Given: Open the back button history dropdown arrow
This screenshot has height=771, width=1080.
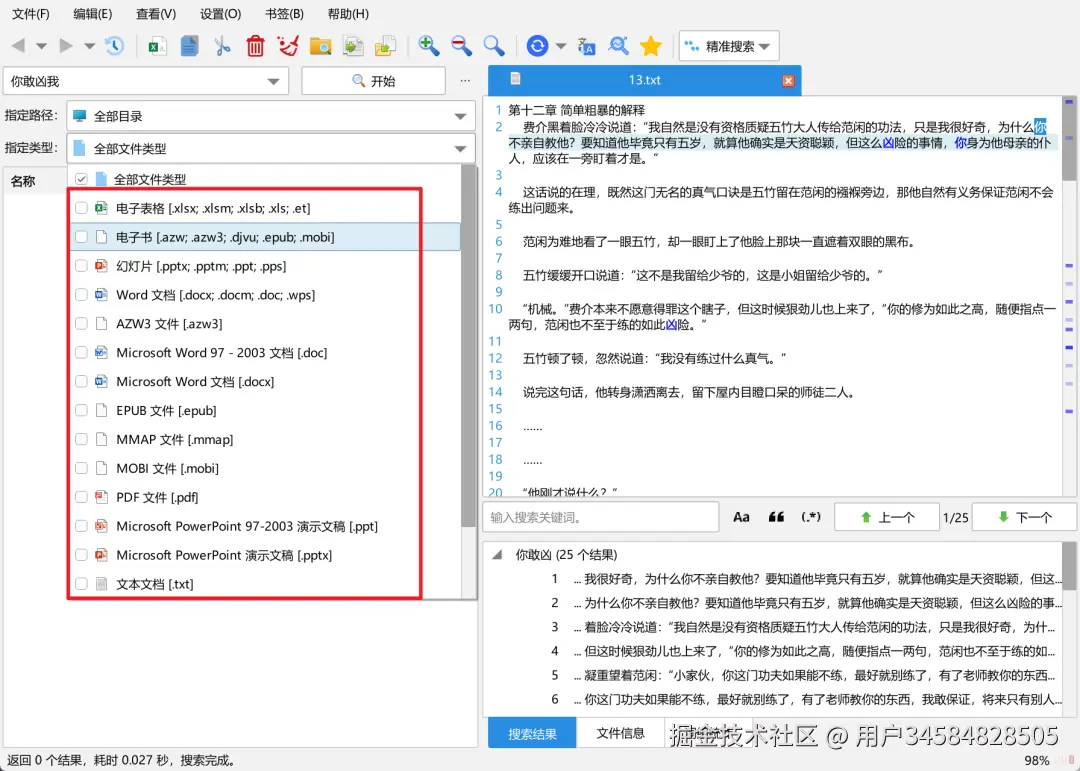Looking at the screenshot, I should [x=41, y=47].
